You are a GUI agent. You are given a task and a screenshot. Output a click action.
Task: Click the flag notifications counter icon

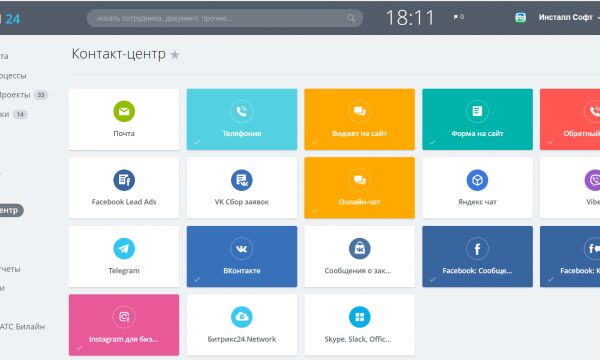[458, 17]
